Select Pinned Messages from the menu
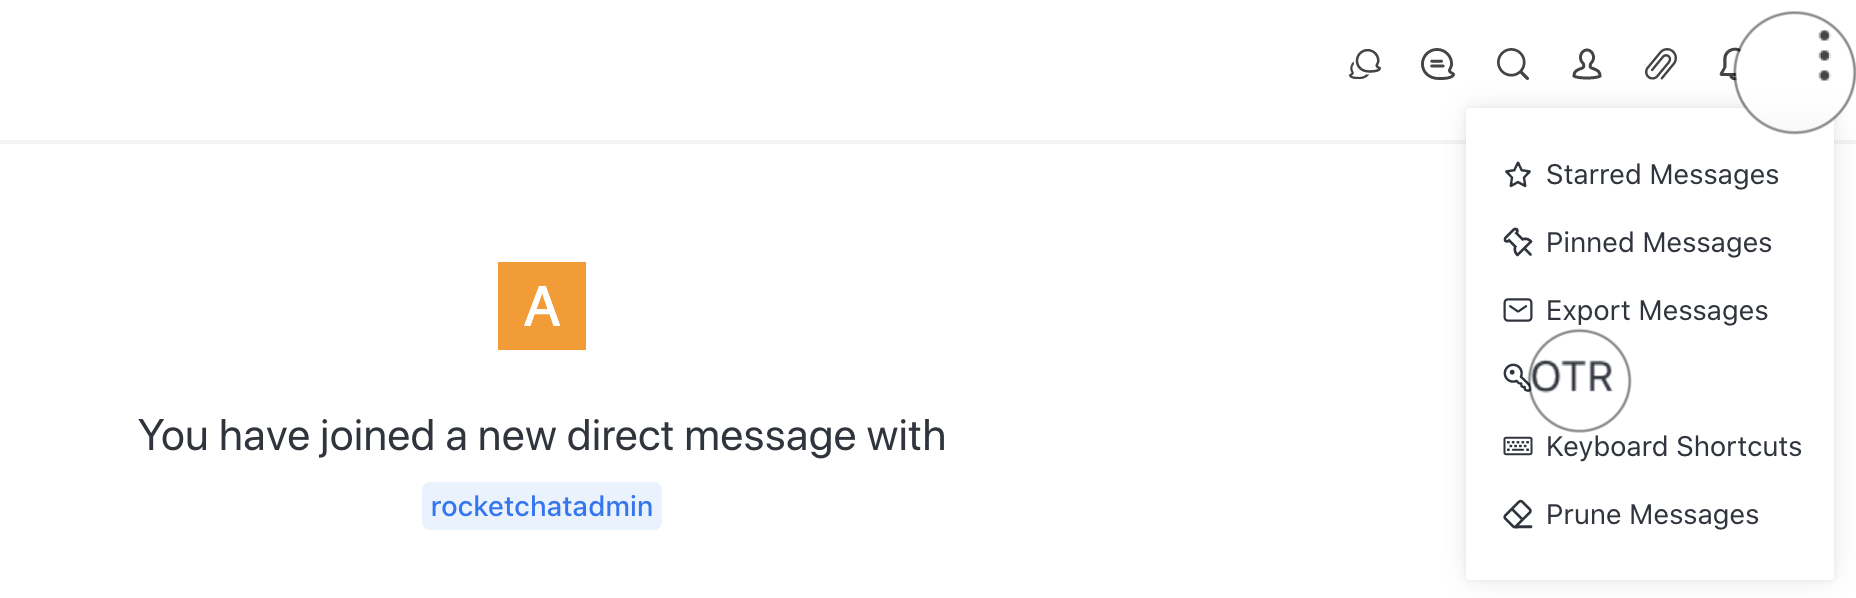The width and height of the screenshot is (1856, 598). coord(1658,243)
